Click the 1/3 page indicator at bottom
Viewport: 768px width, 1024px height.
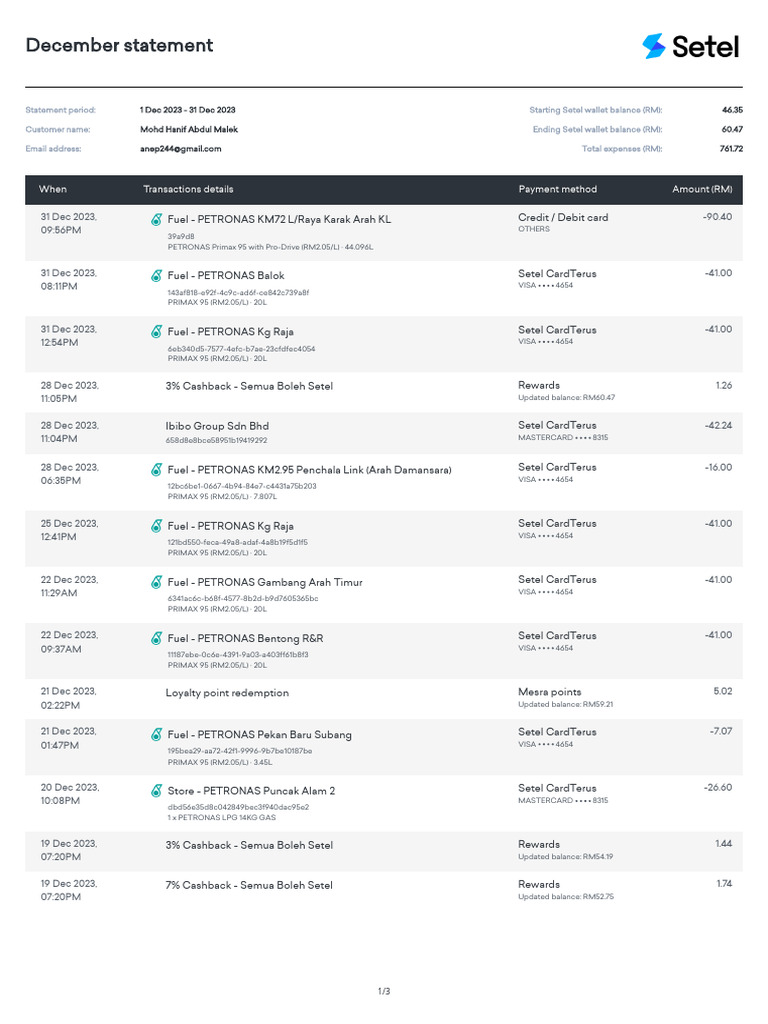click(384, 991)
